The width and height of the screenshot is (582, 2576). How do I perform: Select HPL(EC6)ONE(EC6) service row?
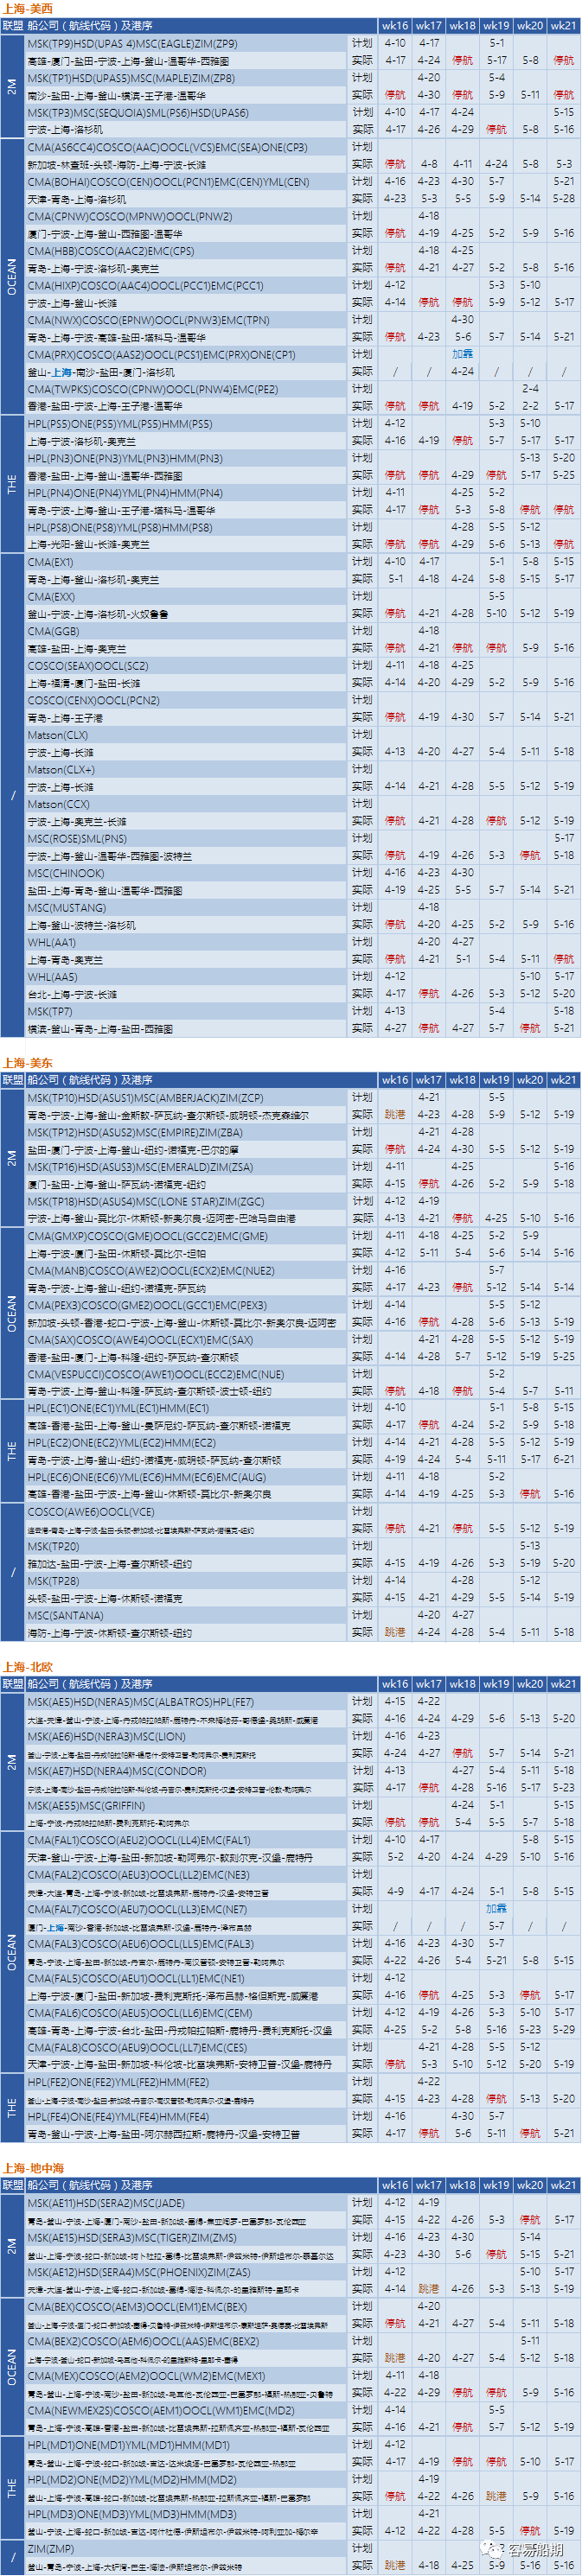tap(186, 1477)
